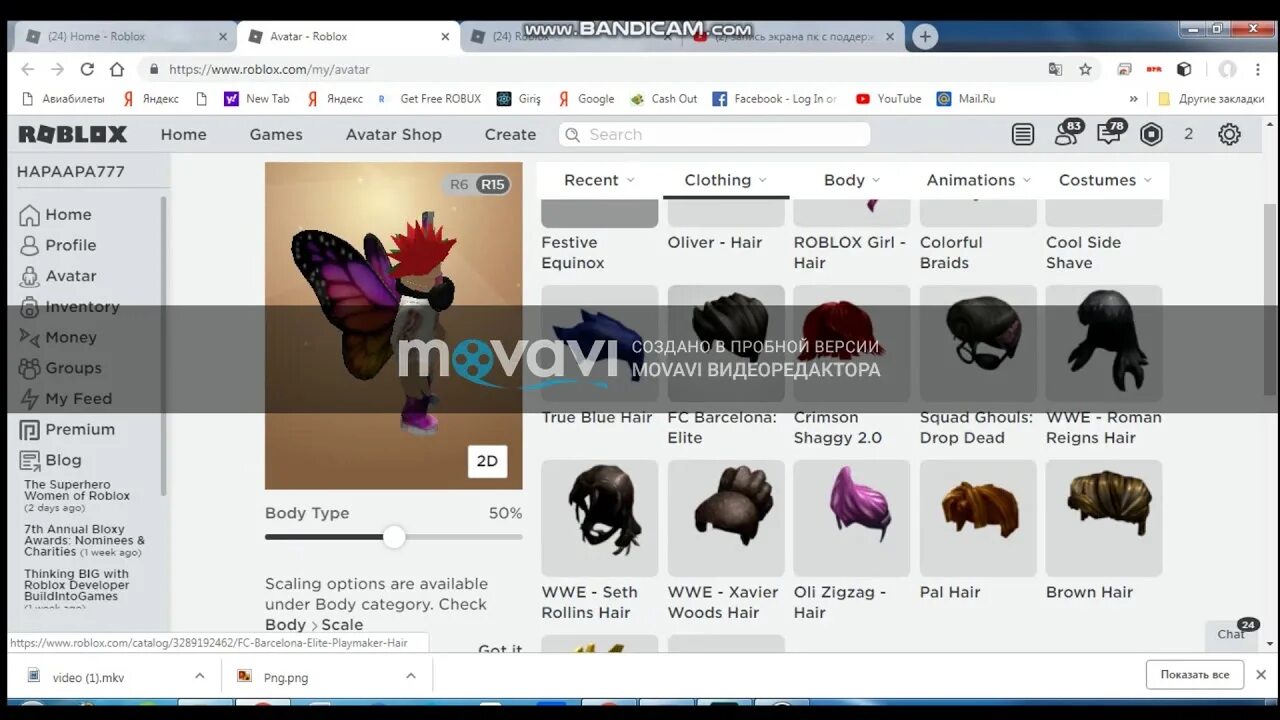Open menu arrow for video (1).mkv download

click(x=199, y=677)
